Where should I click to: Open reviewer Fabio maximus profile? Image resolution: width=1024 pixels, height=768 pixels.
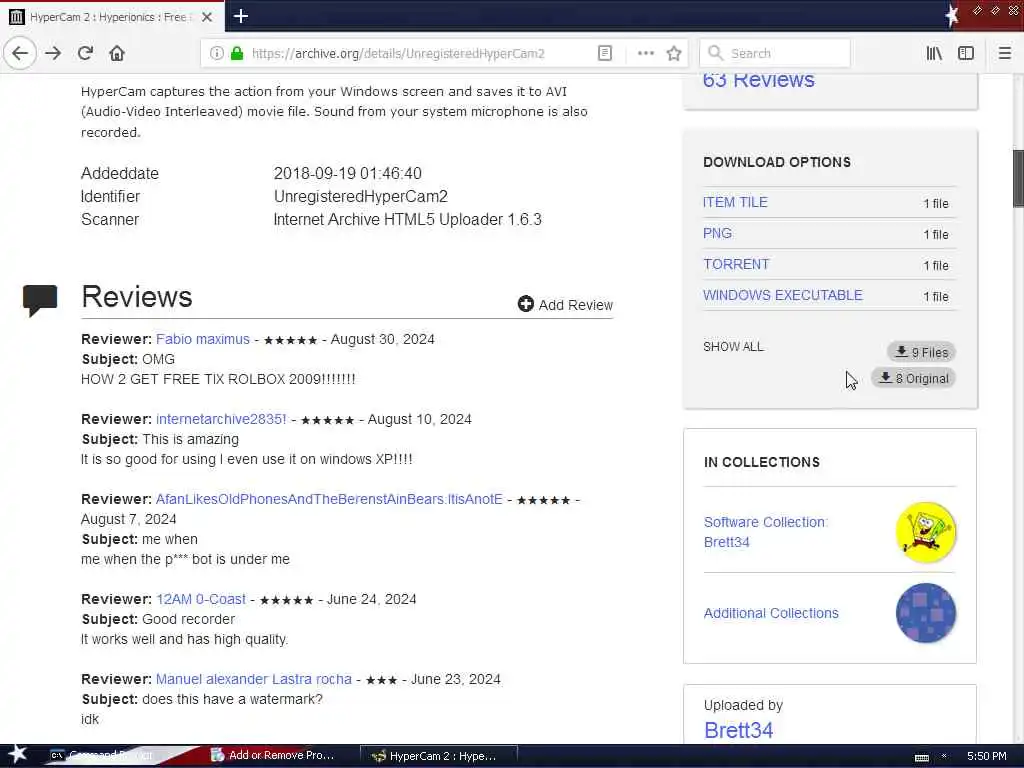click(x=202, y=340)
